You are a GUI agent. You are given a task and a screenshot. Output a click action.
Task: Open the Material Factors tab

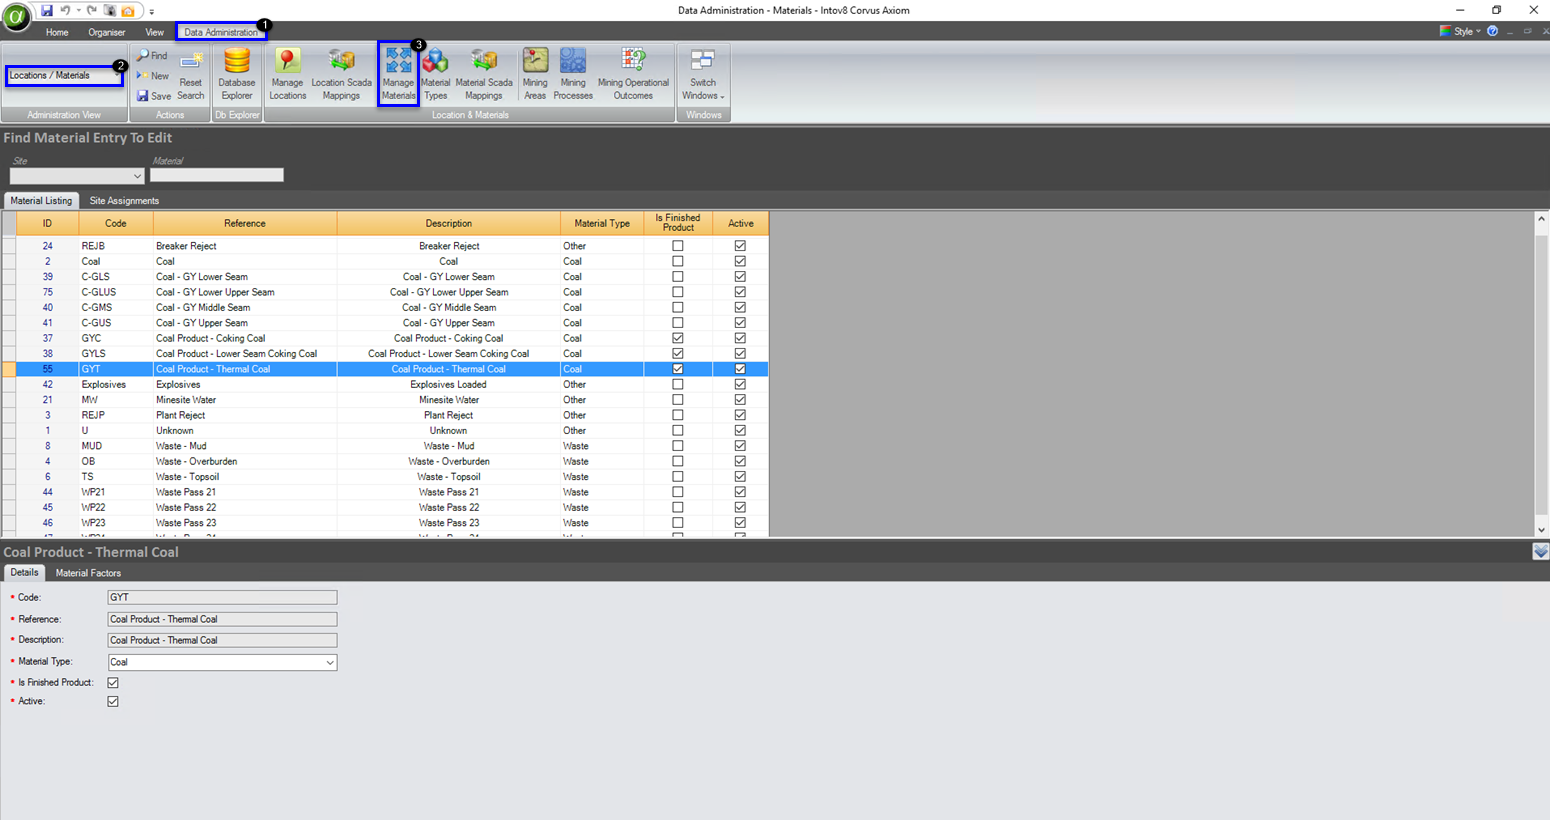88,573
